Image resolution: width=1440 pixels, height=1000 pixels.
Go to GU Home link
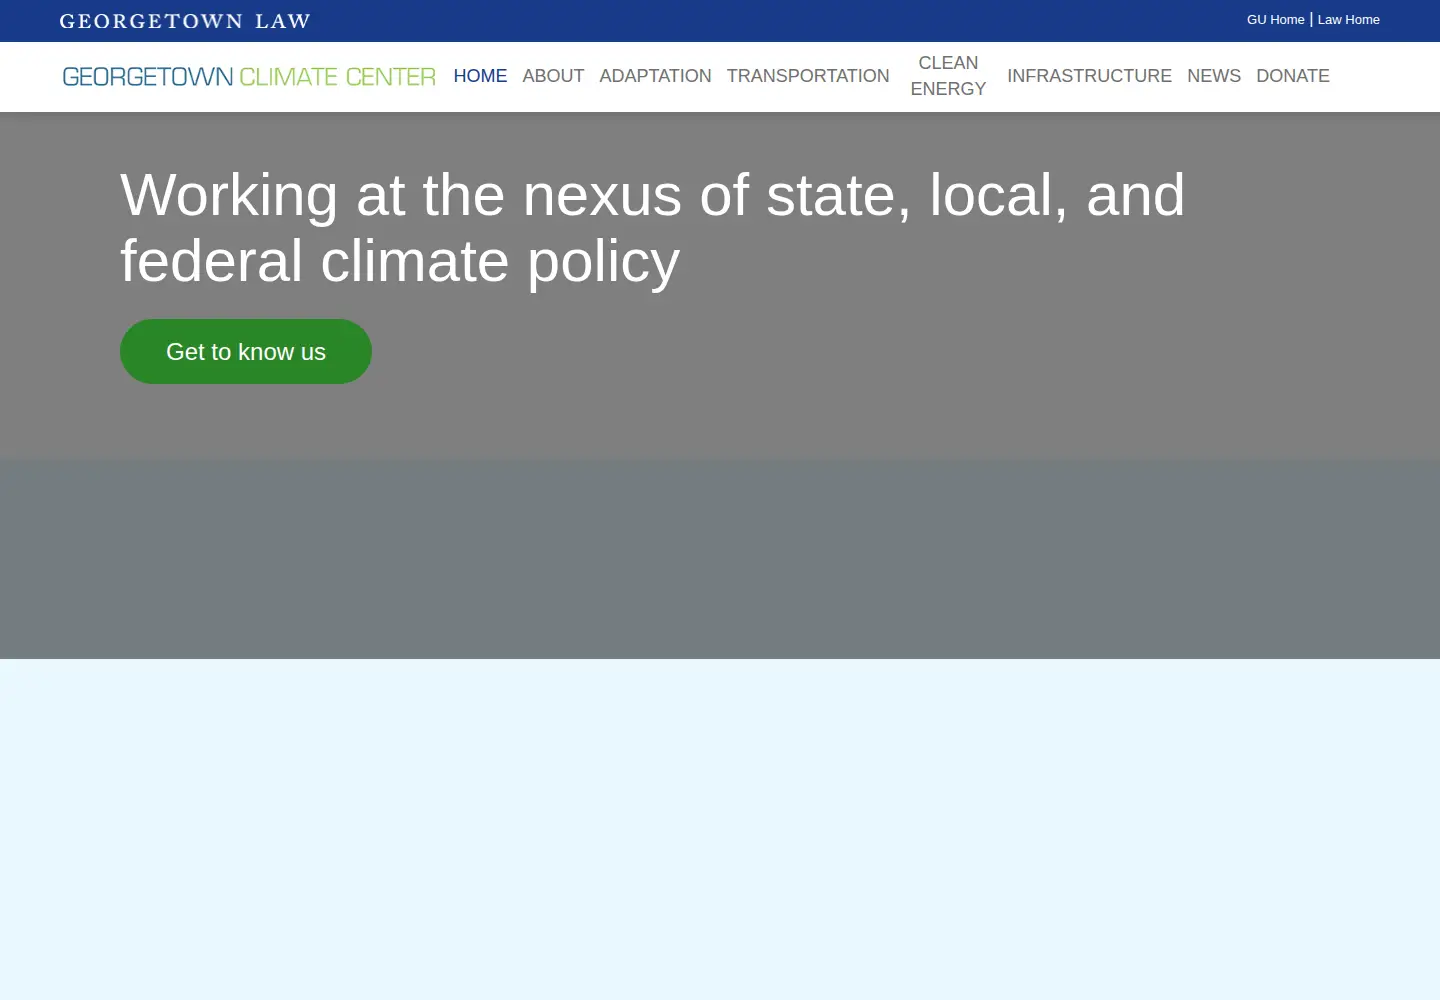coord(1275,20)
